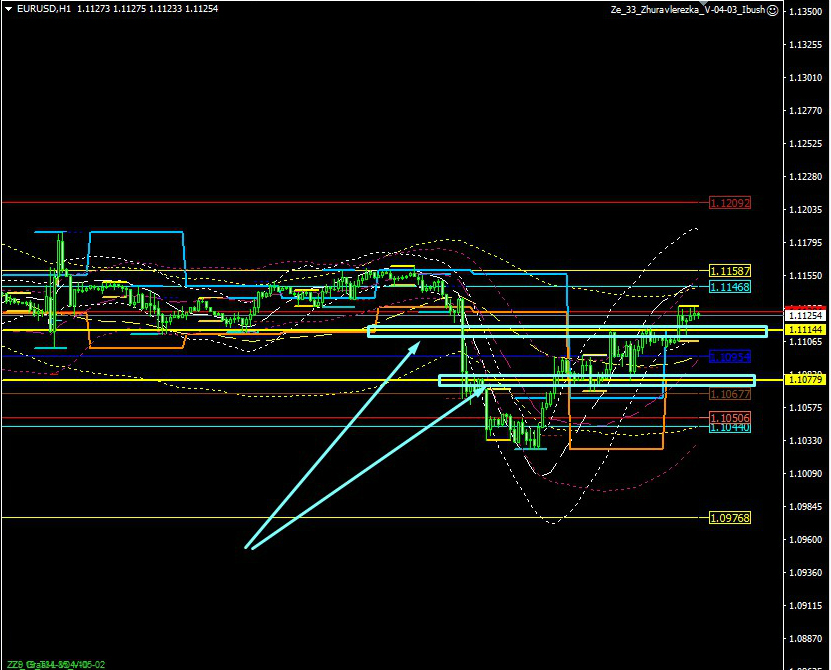Click the Ze_33_Zhuravlerezka expert advisor name
Screen dimensions: 831x670
pyautogui.click(x=688, y=9)
